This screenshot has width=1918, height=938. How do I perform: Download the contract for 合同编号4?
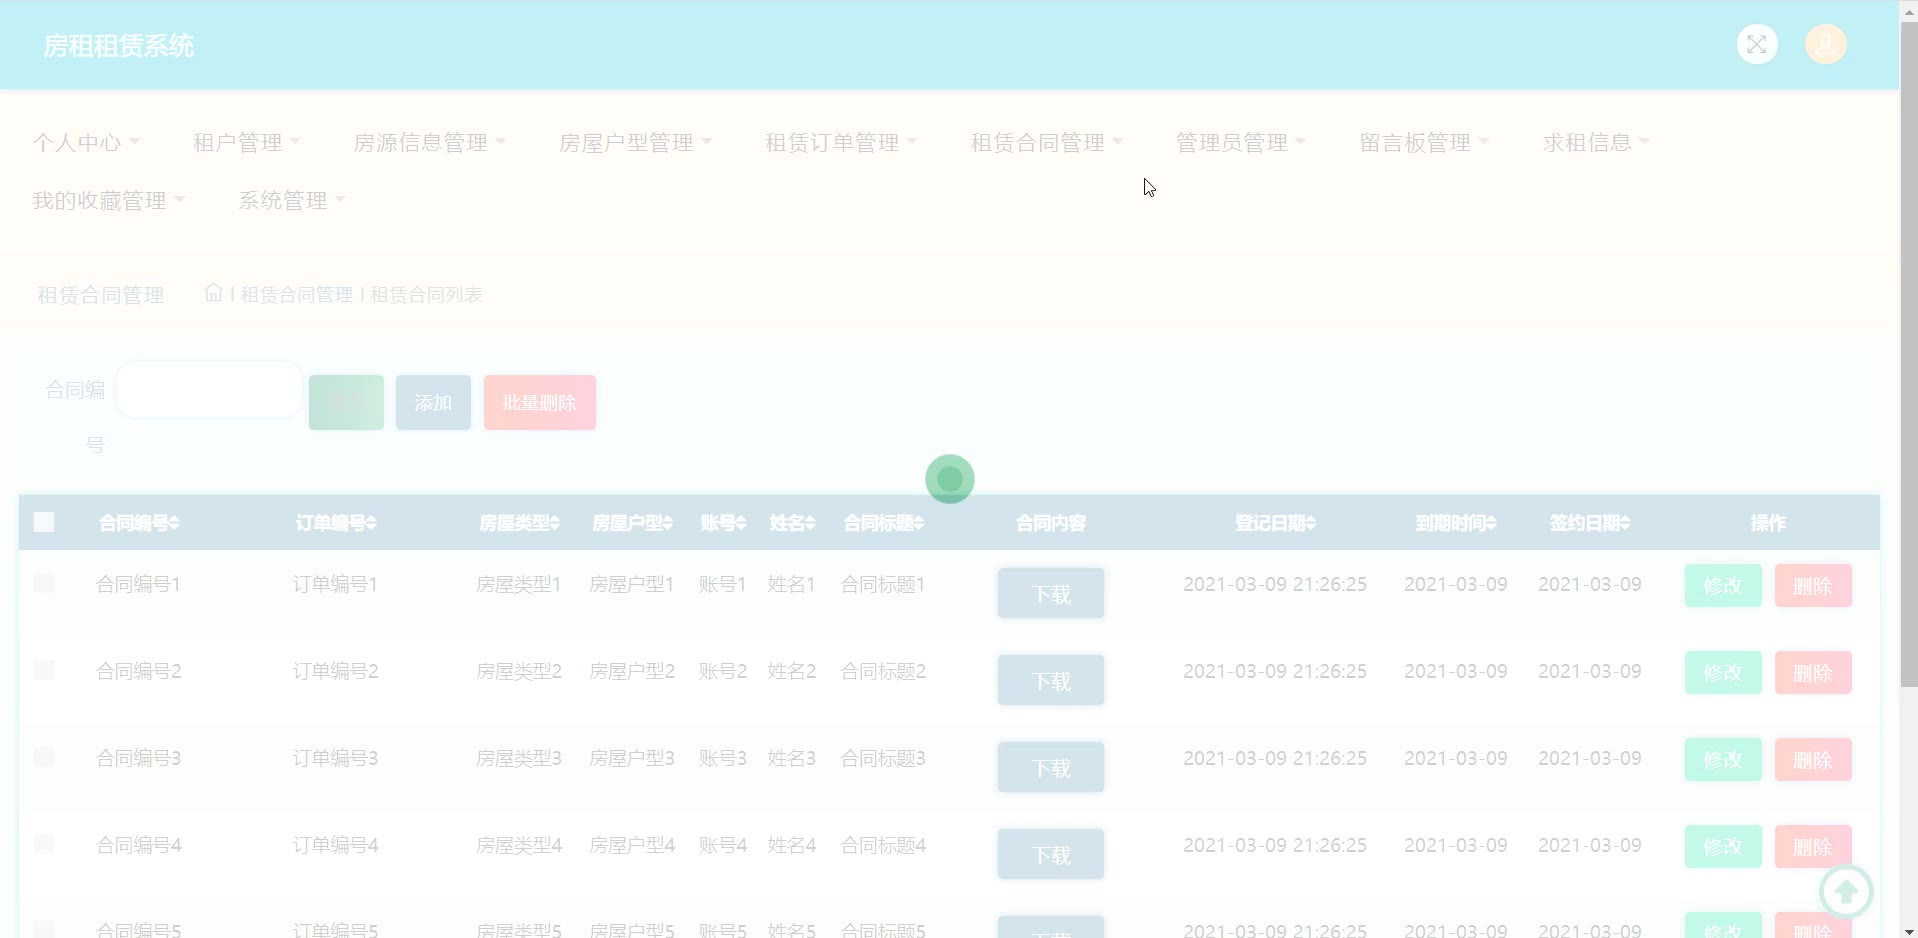point(1051,854)
